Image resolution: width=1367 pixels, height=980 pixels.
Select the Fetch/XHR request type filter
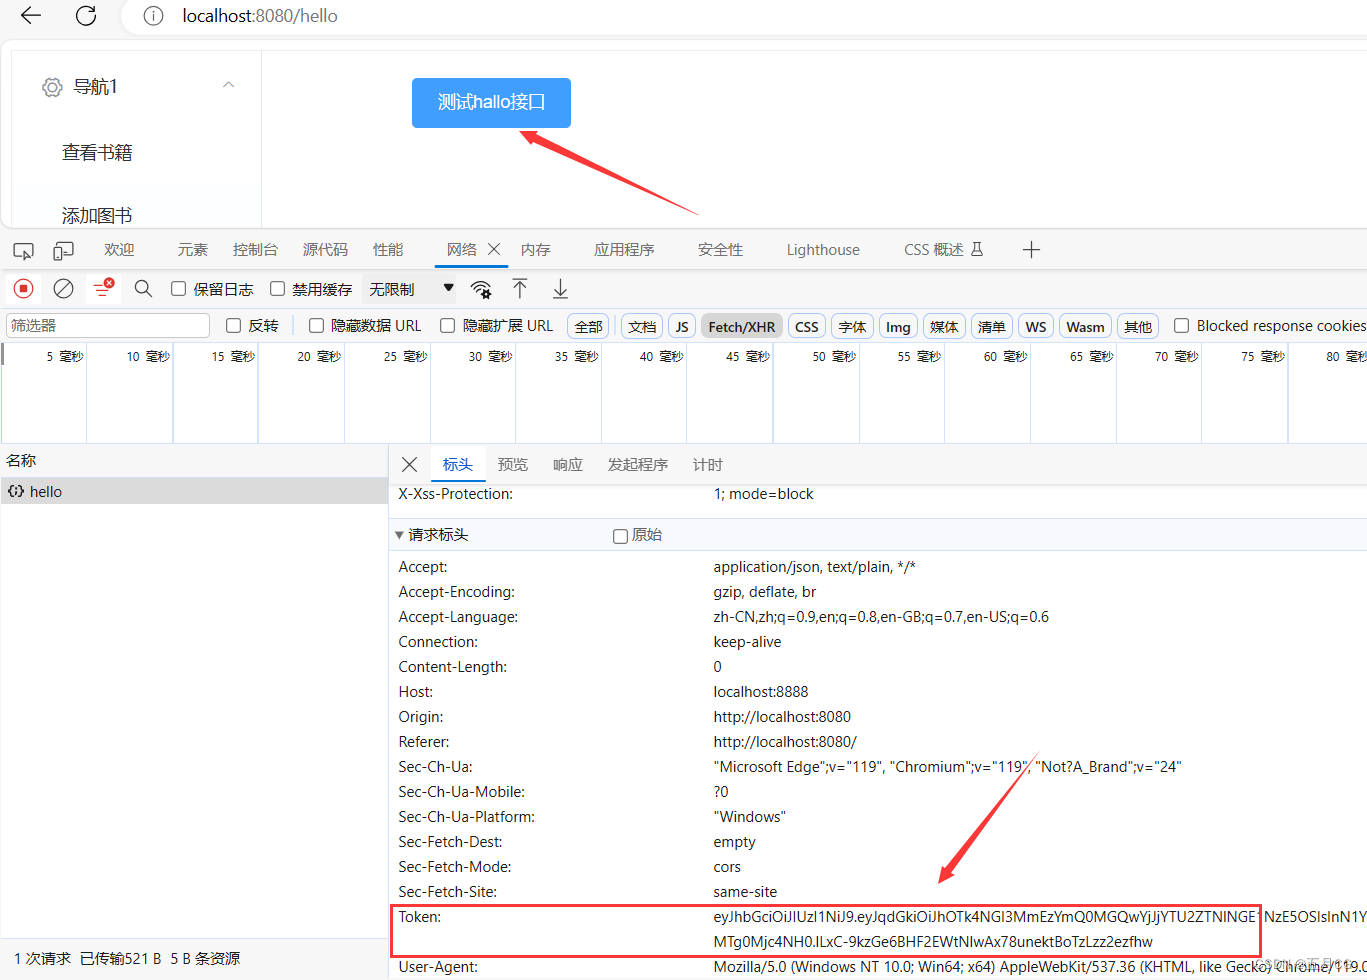742,327
